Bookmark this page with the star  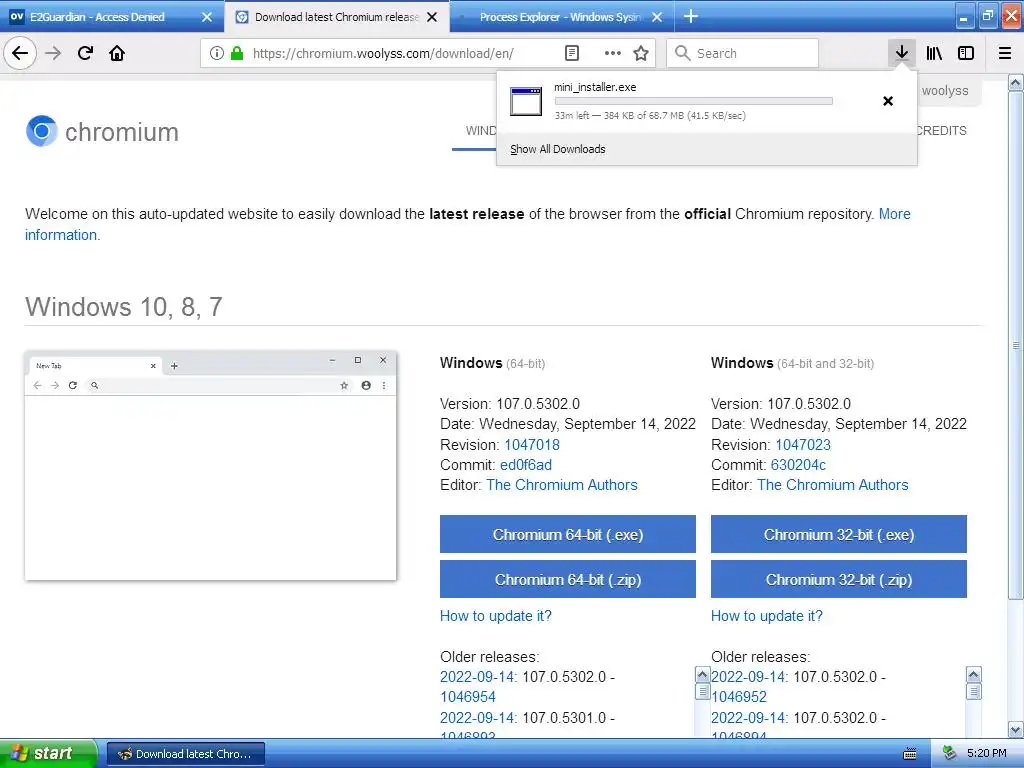pyautogui.click(x=641, y=54)
